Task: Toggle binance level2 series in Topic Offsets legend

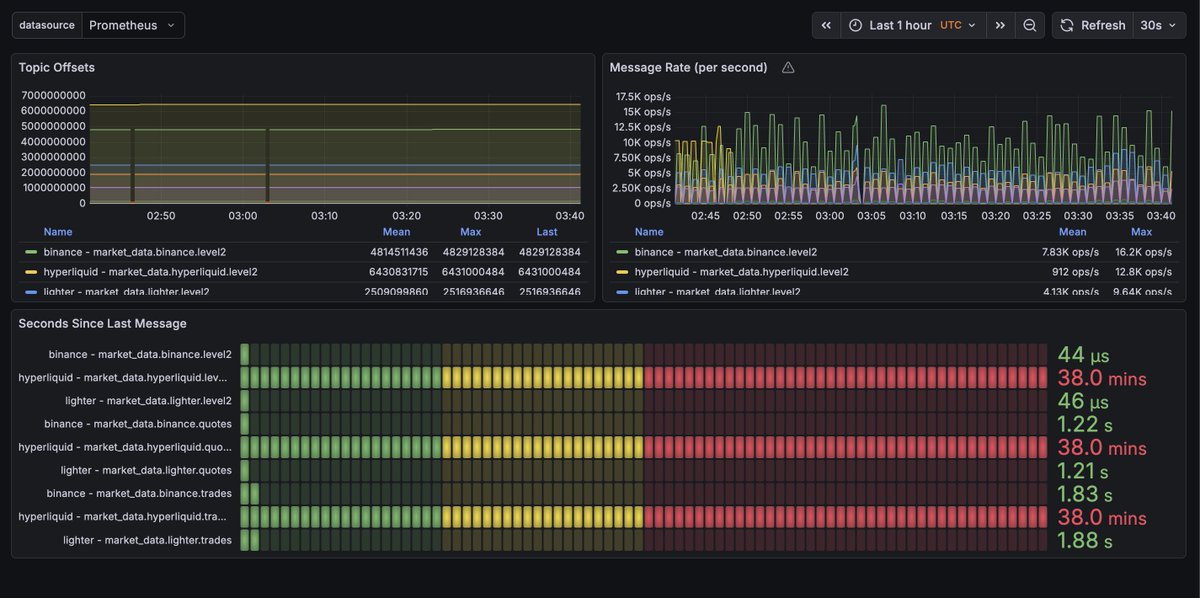Action: click(x=135, y=252)
